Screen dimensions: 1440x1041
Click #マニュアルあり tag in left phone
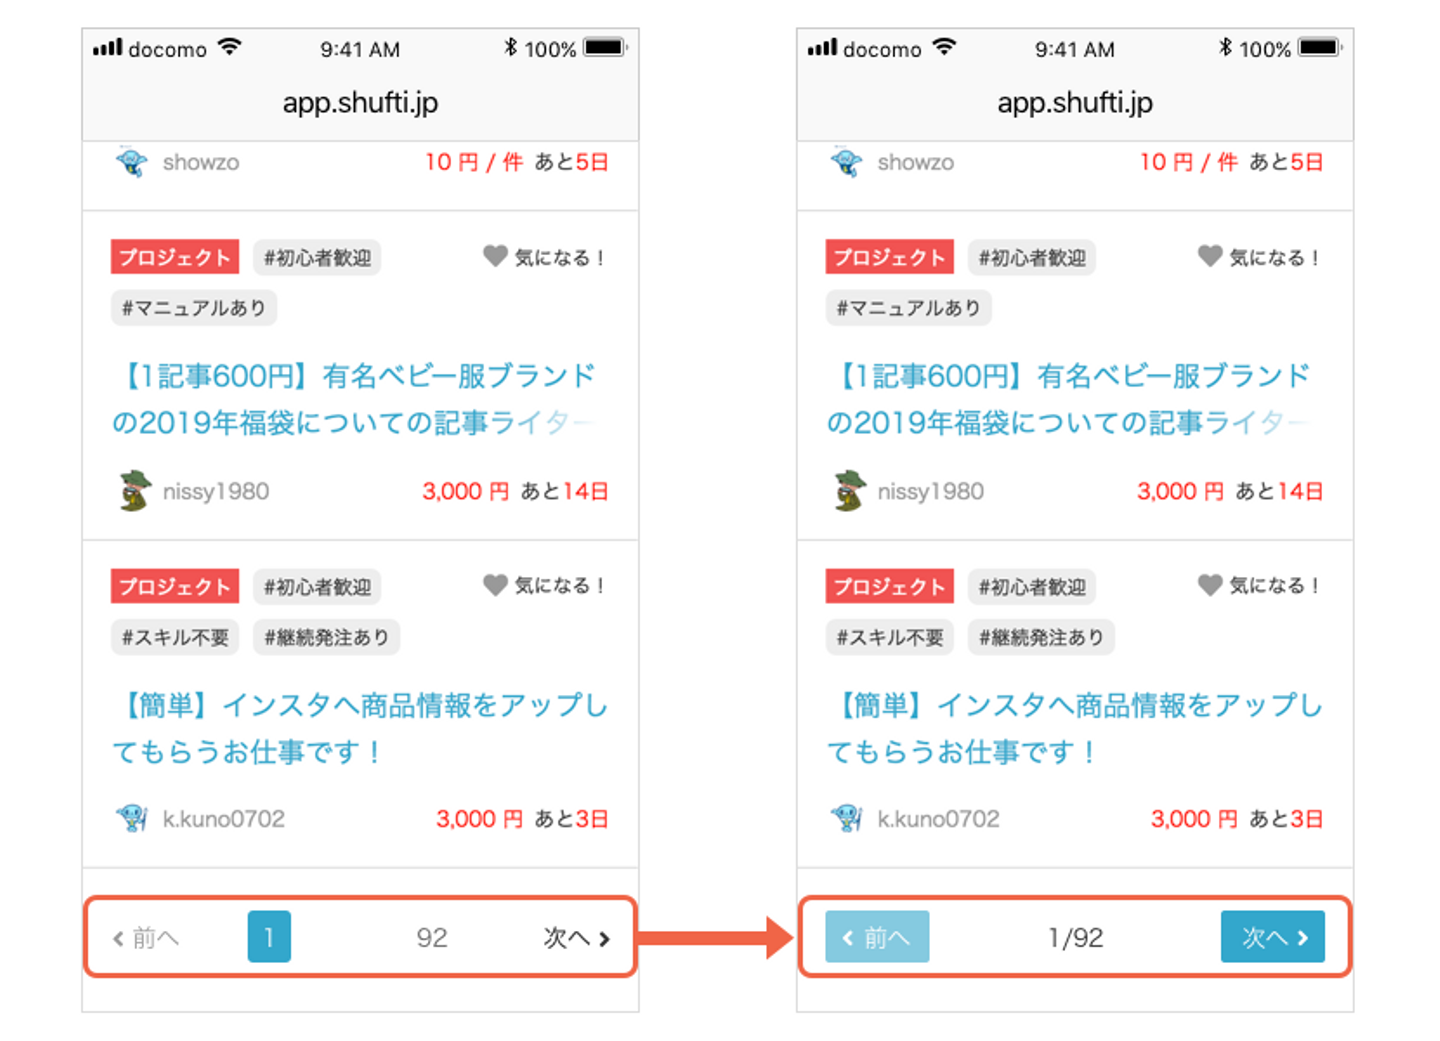(x=194, y=308)
